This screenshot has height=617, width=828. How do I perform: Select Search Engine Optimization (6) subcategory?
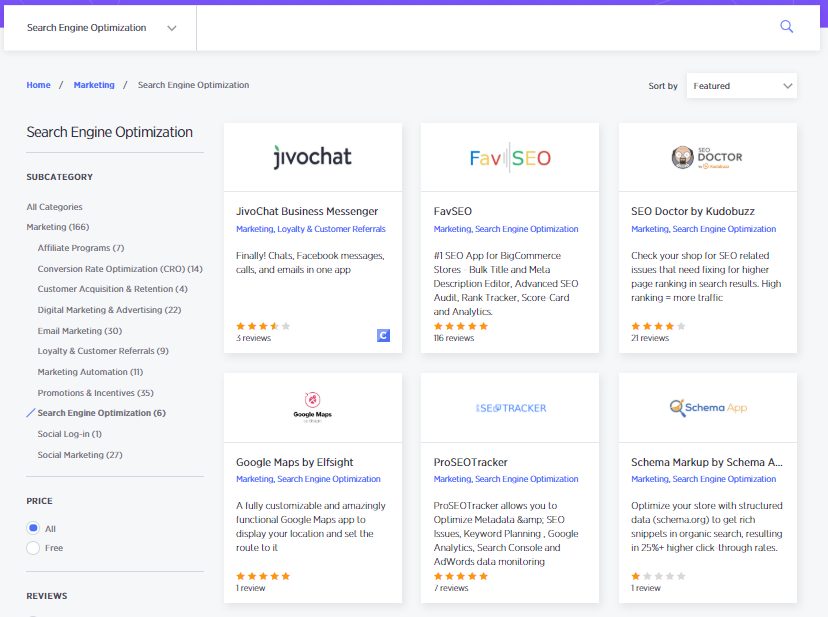click(101, 413)
